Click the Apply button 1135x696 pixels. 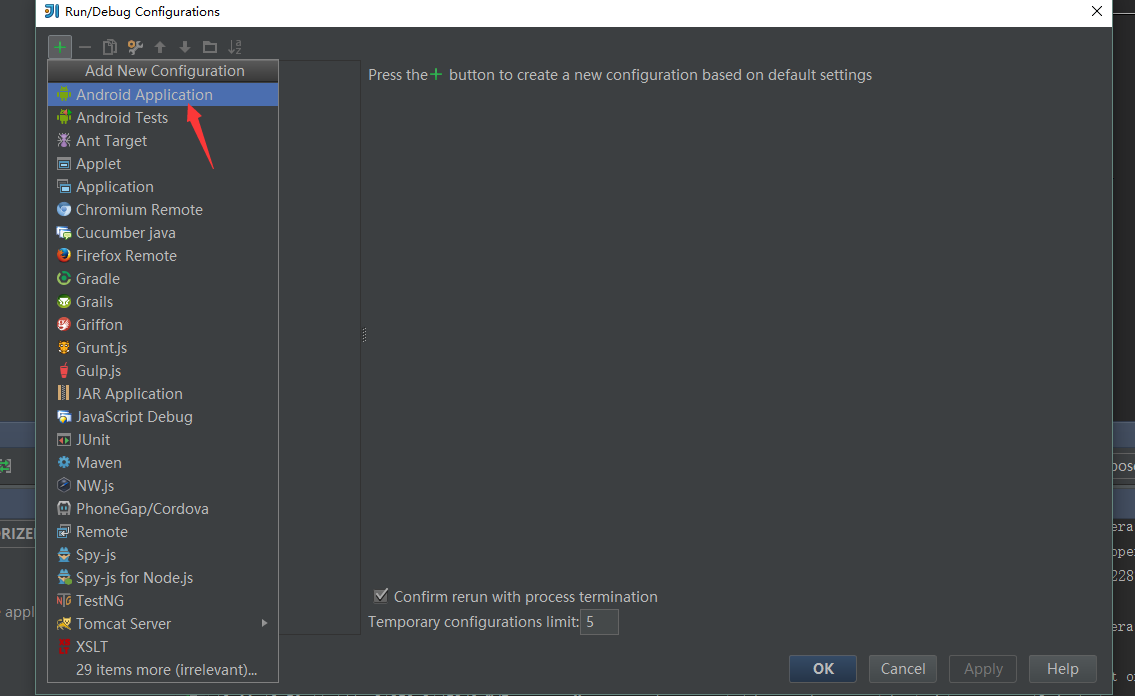[983, 669]
